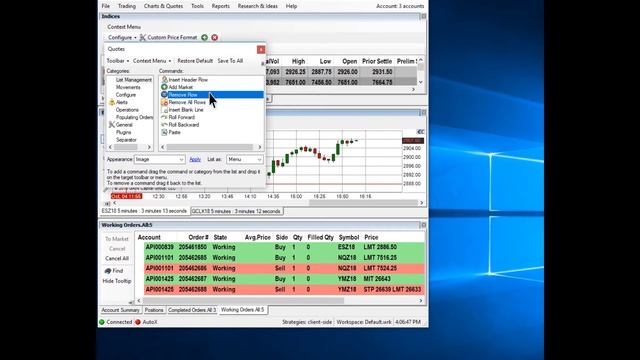
Task: Open the Tools menu
Action: (197, 6)
